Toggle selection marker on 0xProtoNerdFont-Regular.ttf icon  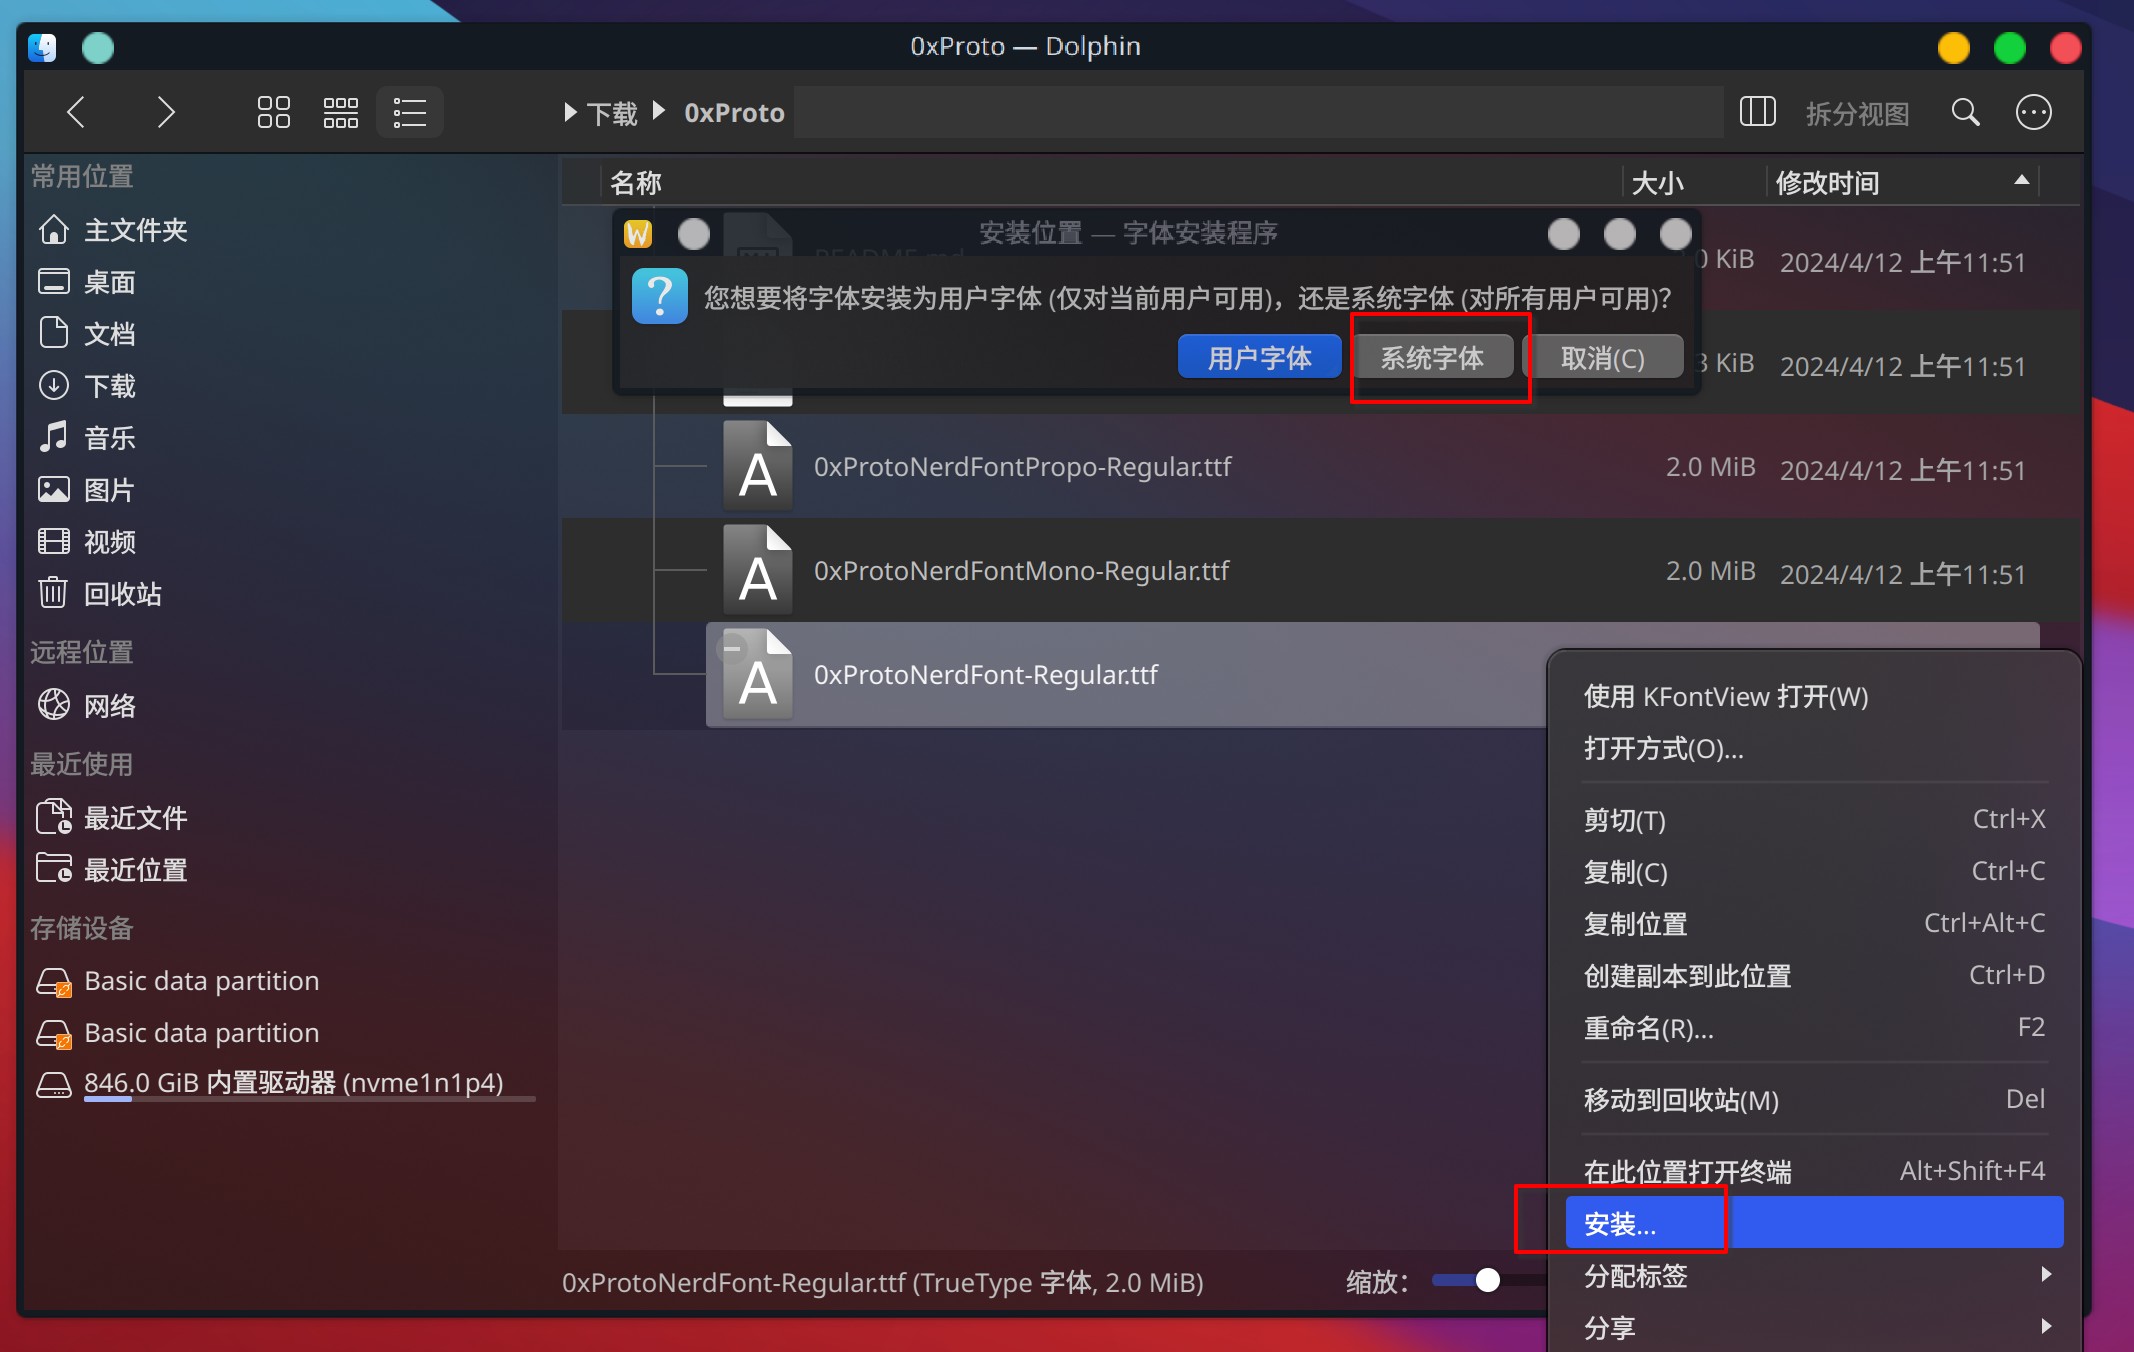coord(732,648)
